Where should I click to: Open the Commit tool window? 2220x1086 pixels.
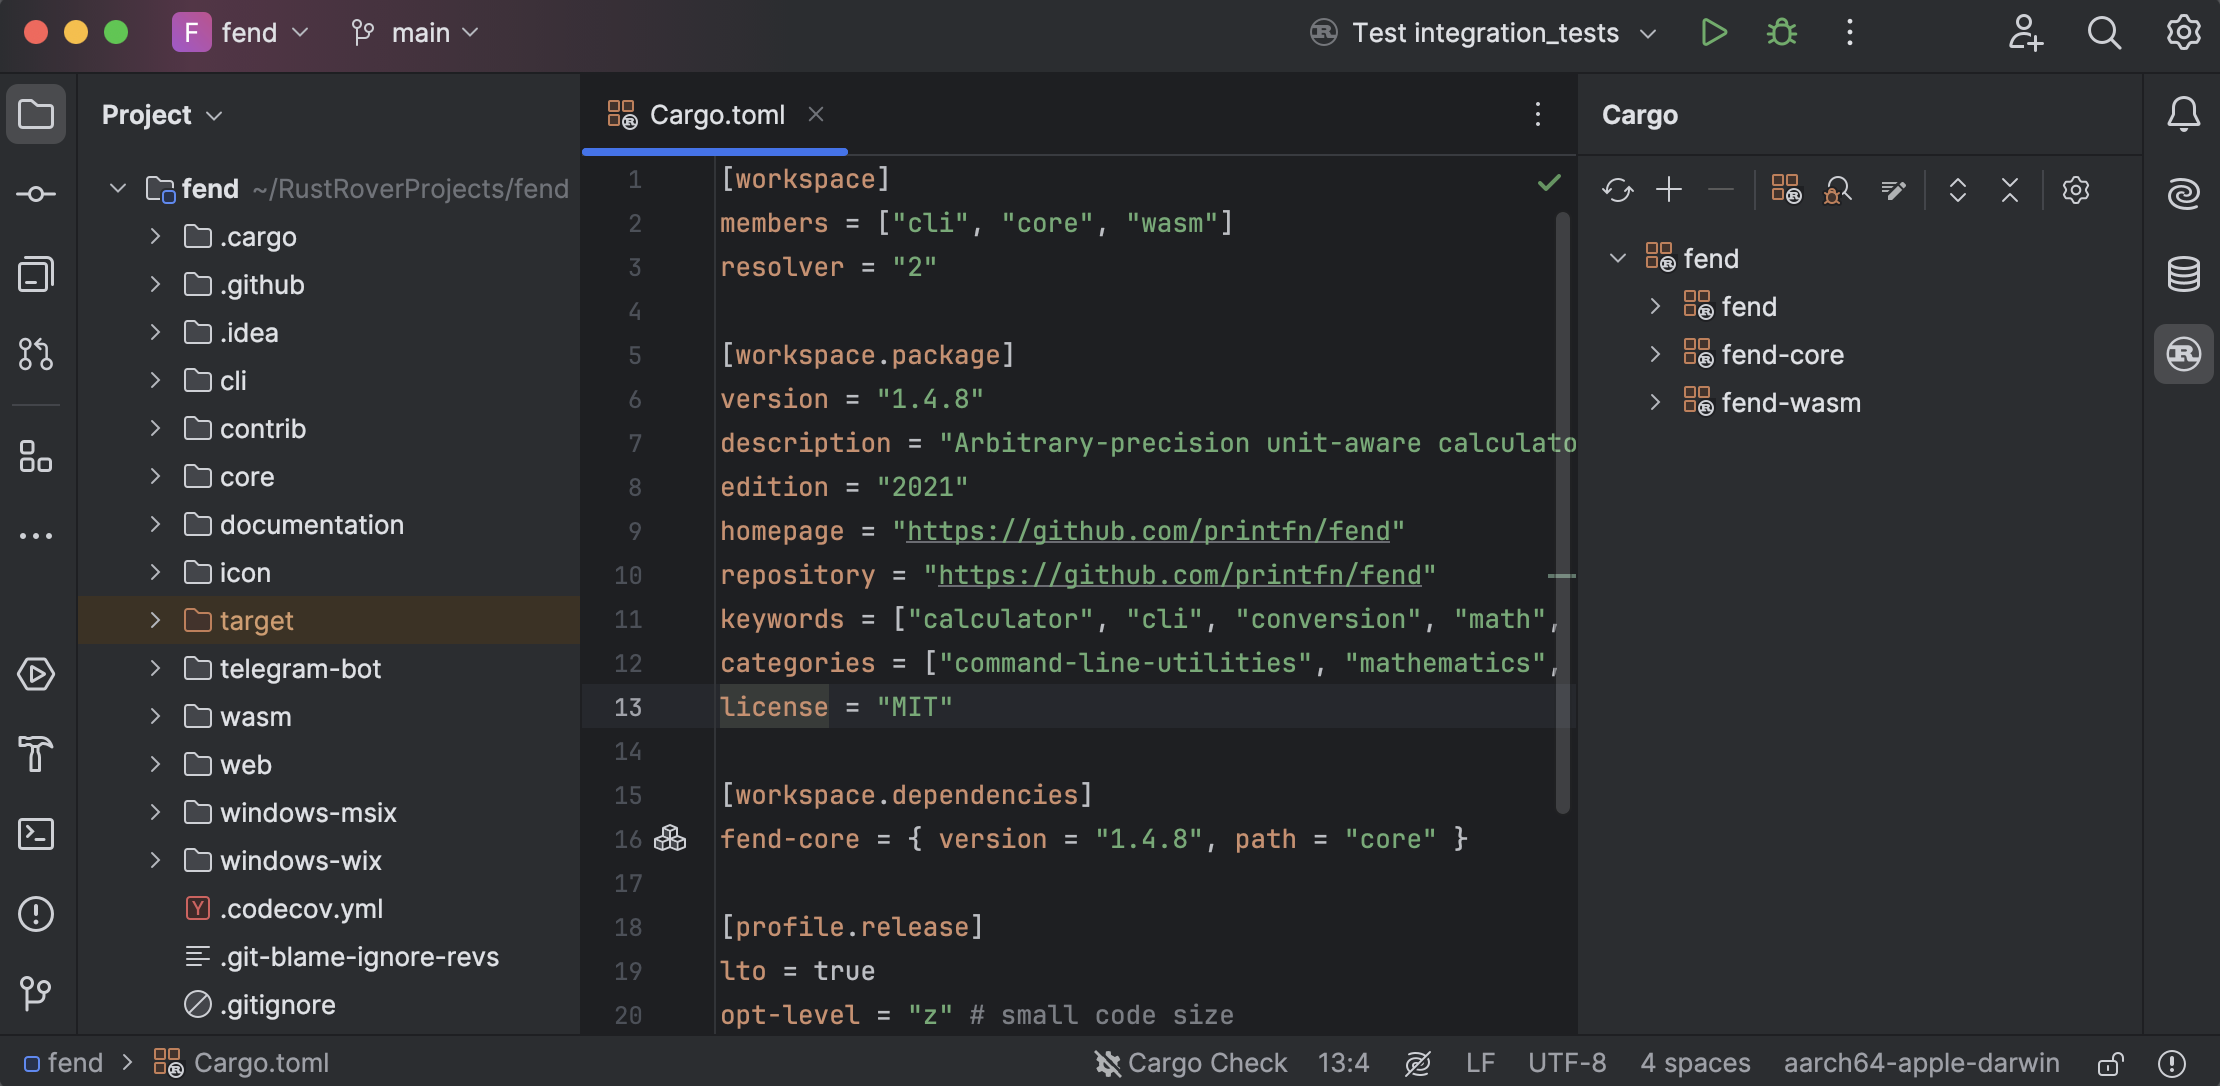click(36, 193)
